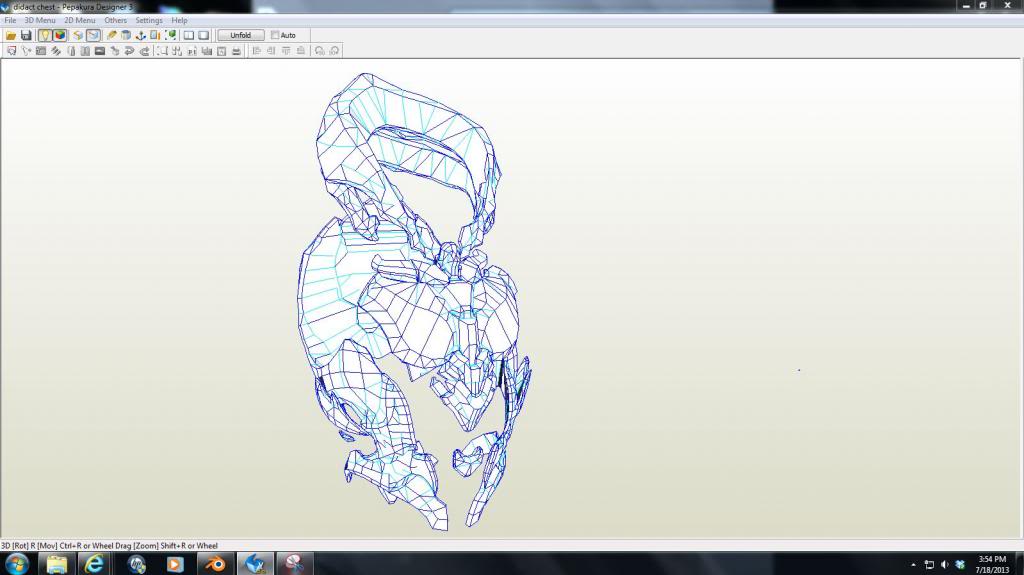Click the bar-chart scale icon in the top toolbar
This screenshot has width=1024, height=575.
155,35
